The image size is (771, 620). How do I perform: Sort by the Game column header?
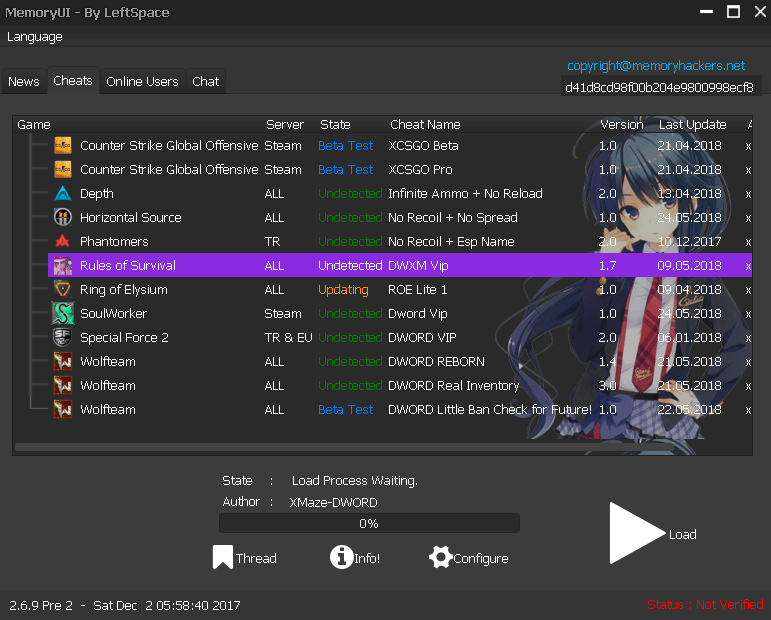point(34,125)
